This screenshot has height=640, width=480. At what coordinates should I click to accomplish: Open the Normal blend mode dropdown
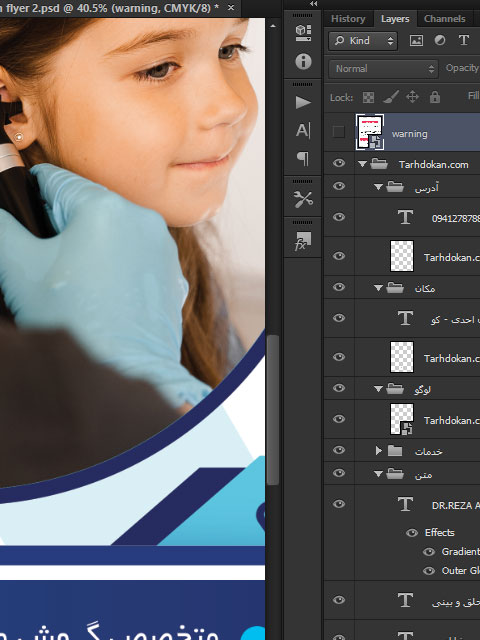click(383, 69)
